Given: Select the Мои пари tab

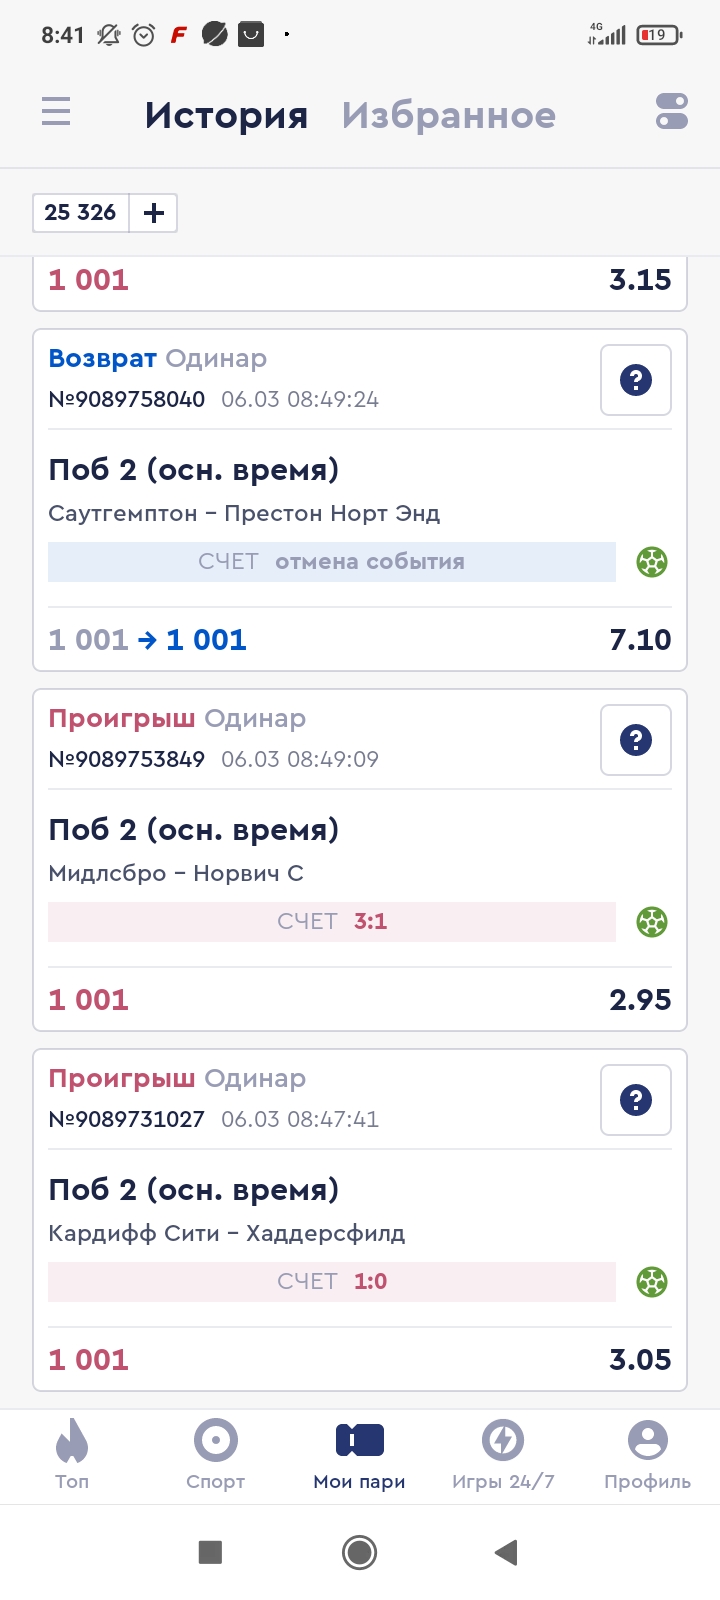Looking at the screenshot, I should click(360, 1455).
